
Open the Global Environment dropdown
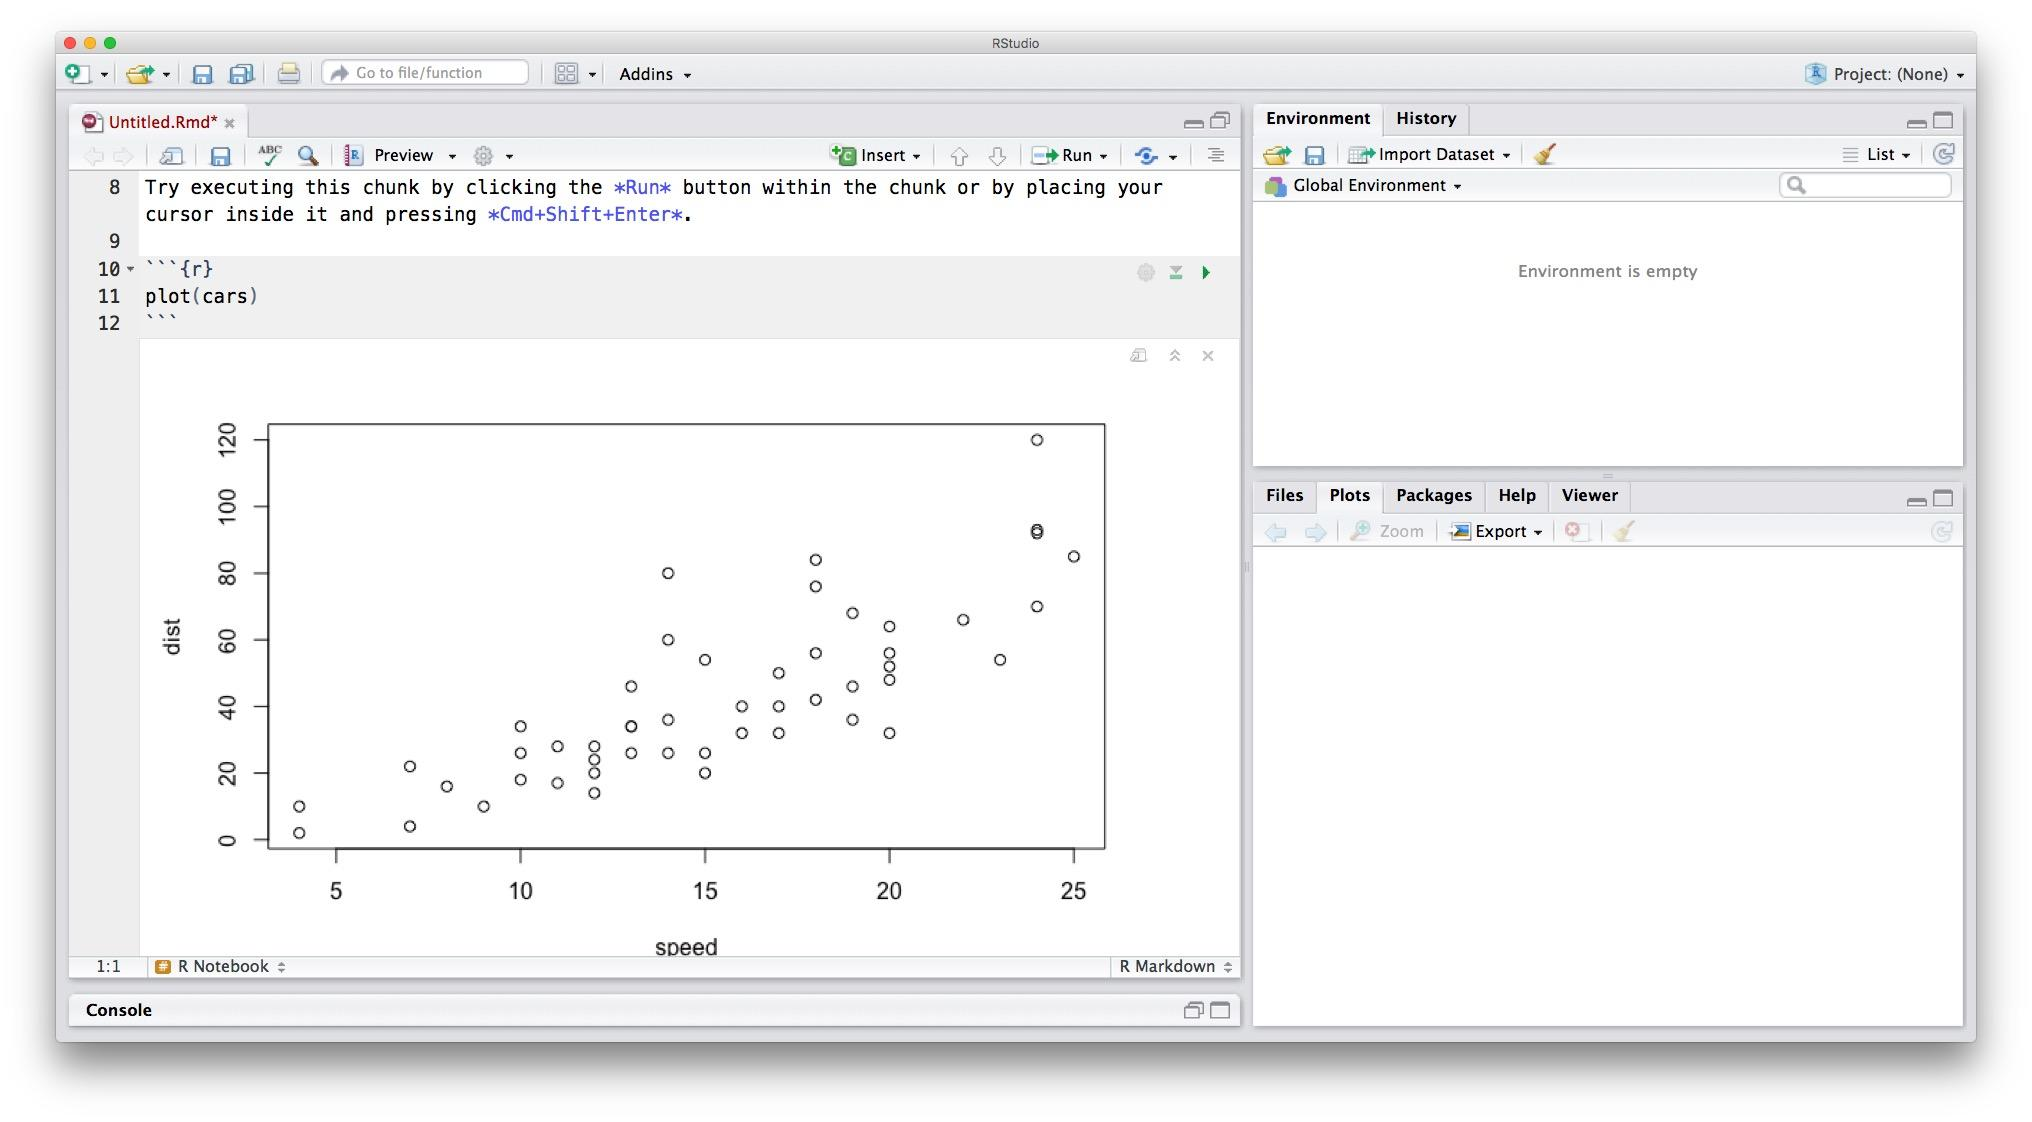[1457, 186]
